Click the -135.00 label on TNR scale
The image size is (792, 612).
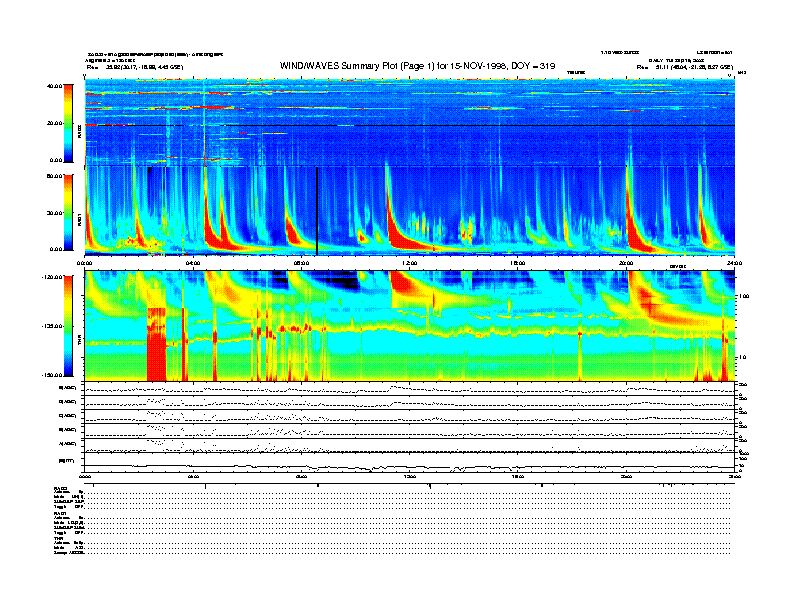tap(52, 326)
